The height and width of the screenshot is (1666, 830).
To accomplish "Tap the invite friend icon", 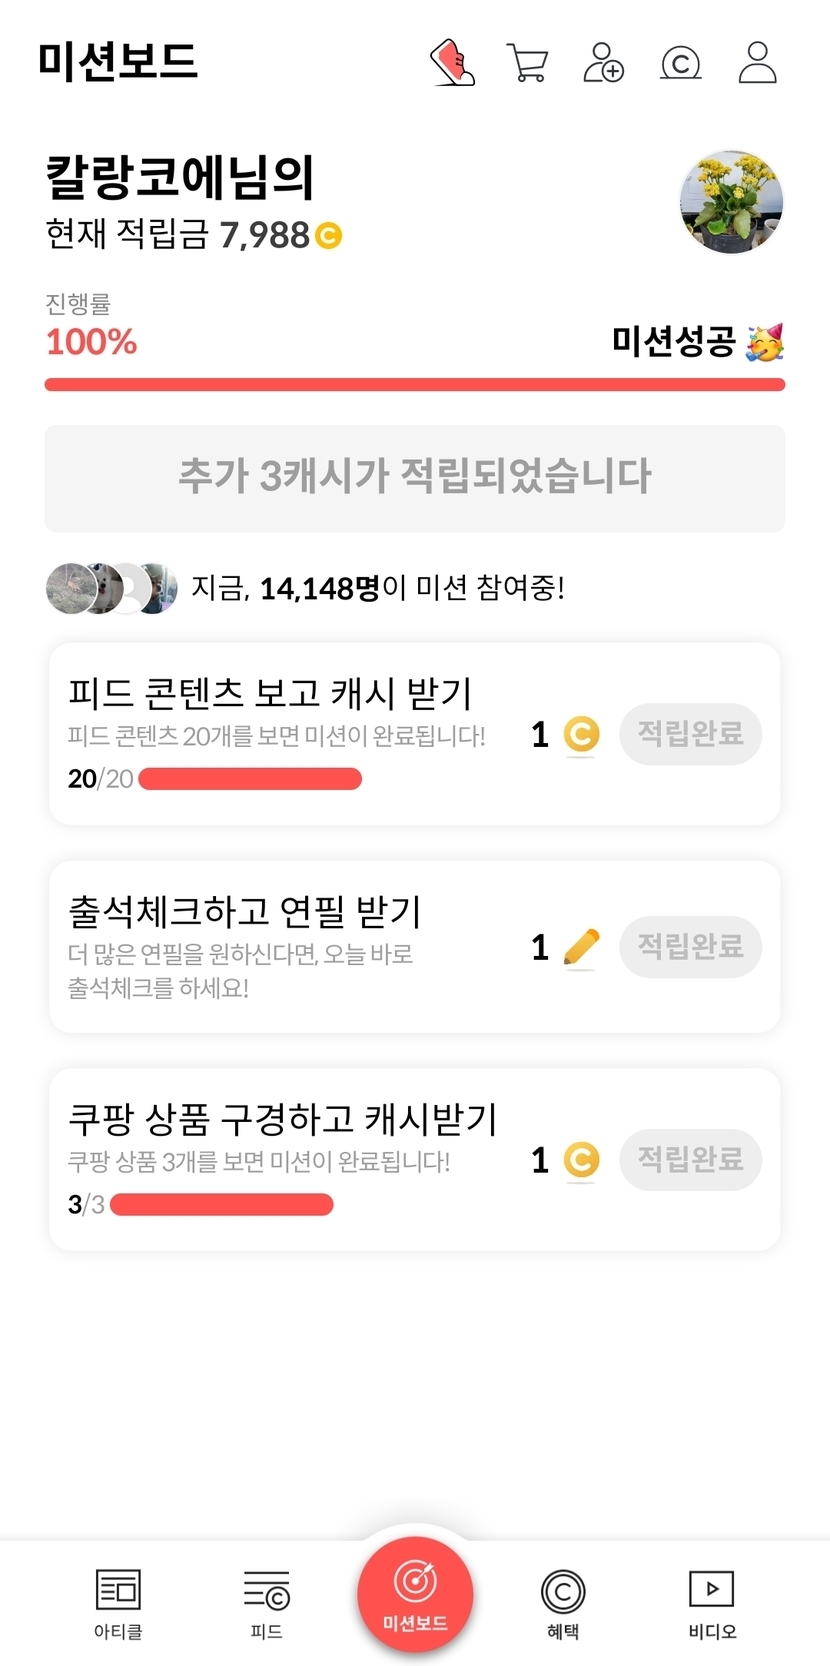I will 603,63.
